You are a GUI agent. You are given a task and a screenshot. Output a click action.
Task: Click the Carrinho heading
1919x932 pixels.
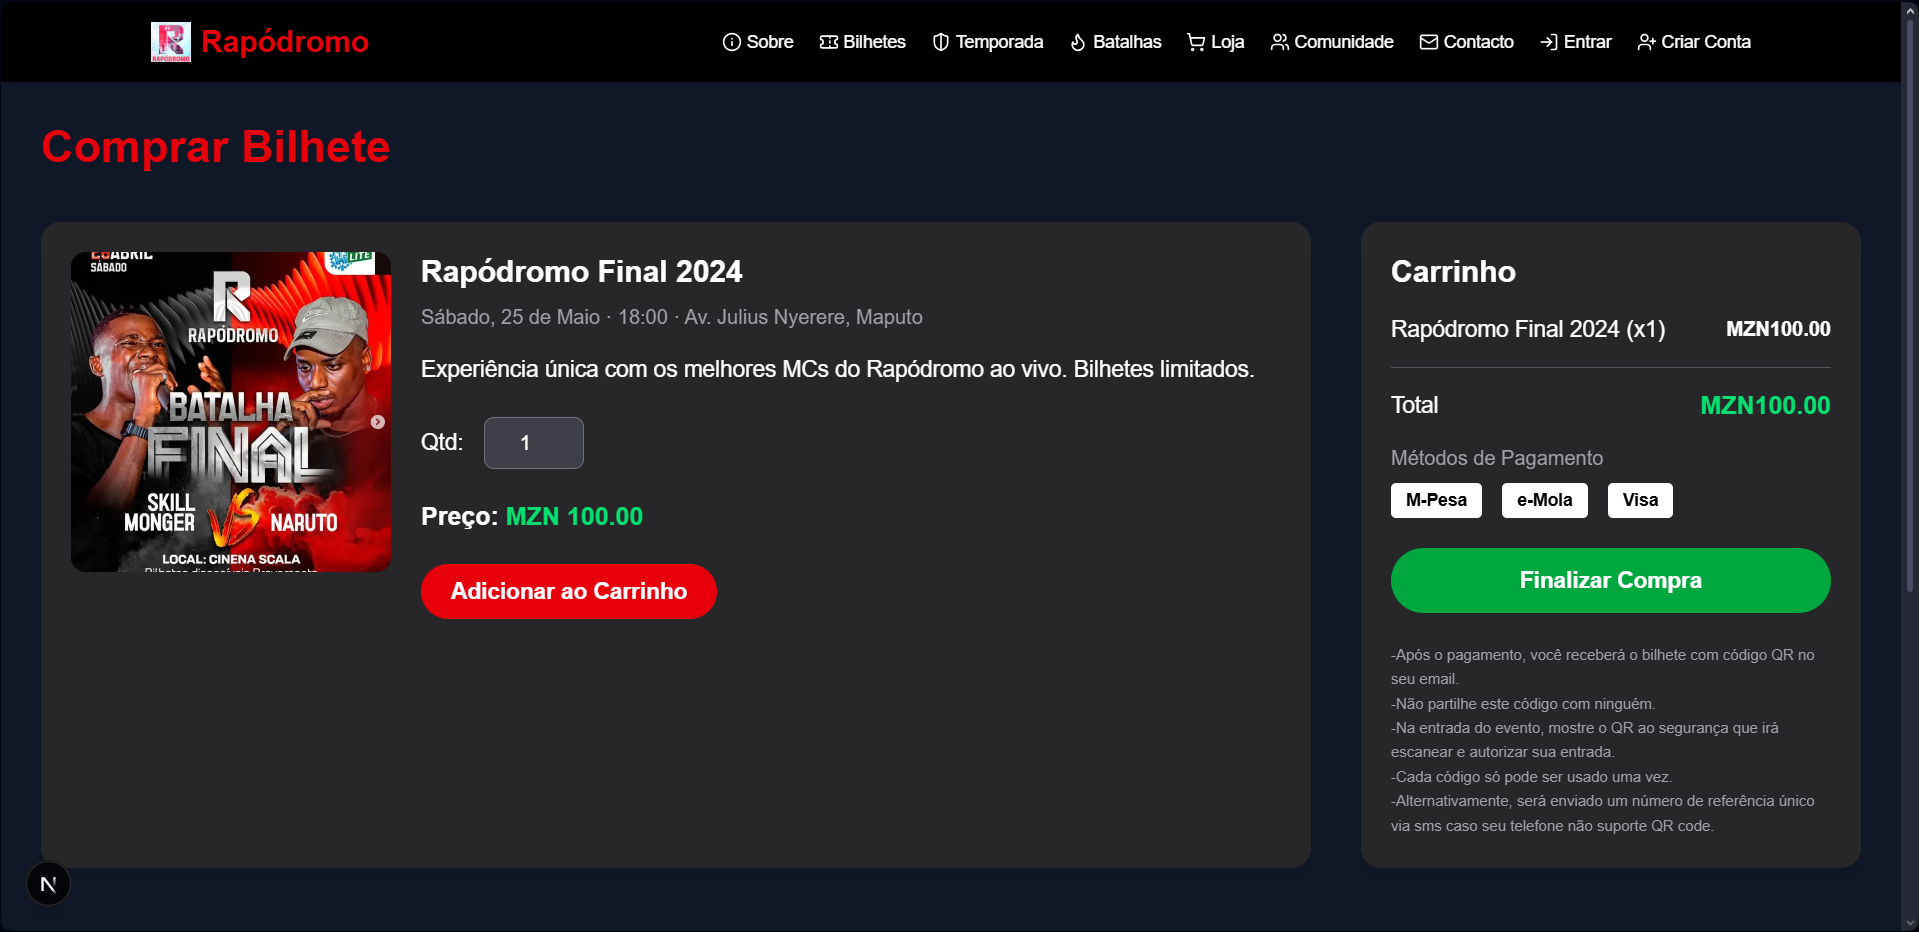[1453, 272]
